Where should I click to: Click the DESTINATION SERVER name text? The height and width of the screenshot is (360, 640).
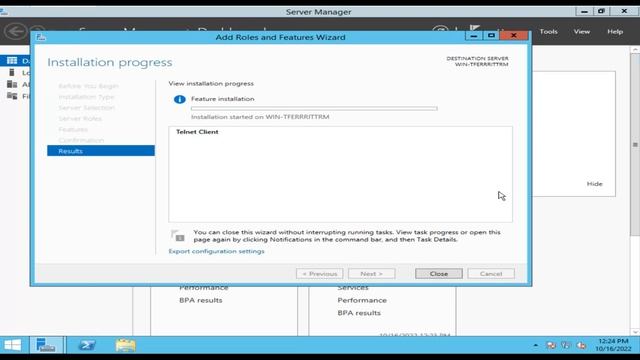(x=482, y=64)
